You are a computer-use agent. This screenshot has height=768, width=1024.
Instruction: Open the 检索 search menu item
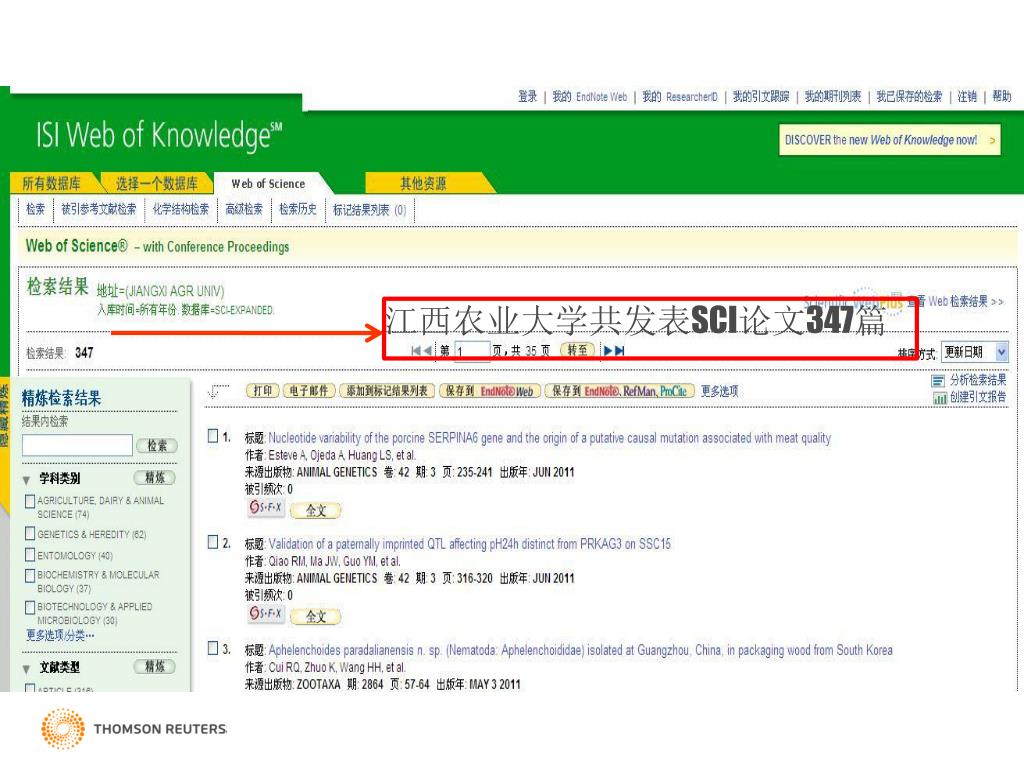[35, 209]
